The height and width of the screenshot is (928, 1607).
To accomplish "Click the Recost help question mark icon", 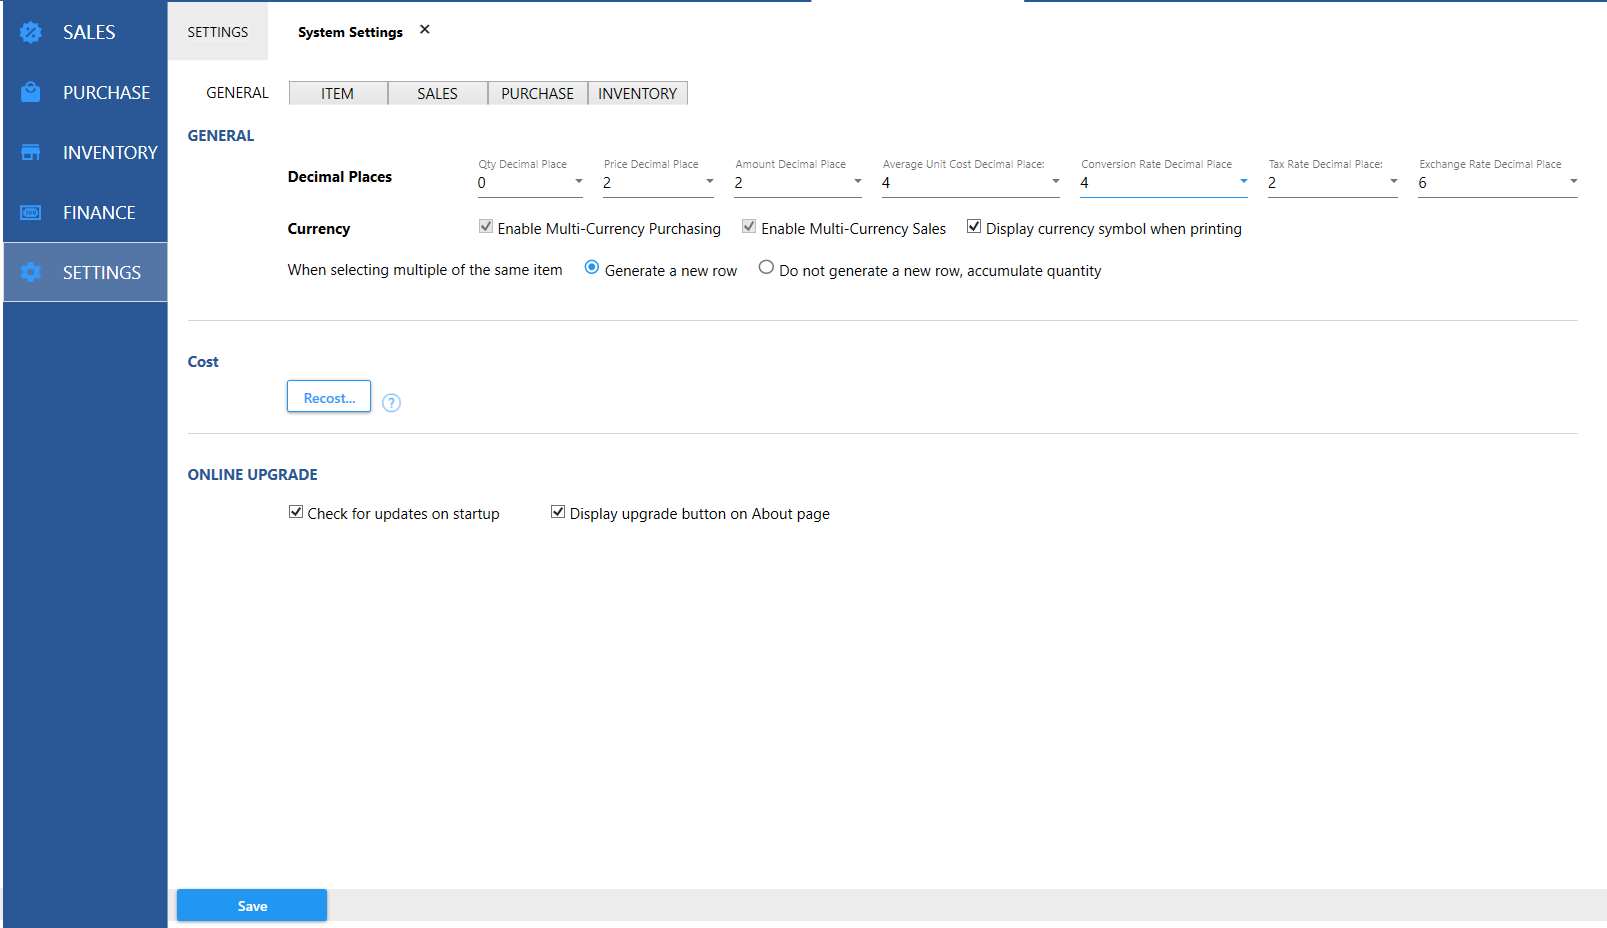I will 391,403.
